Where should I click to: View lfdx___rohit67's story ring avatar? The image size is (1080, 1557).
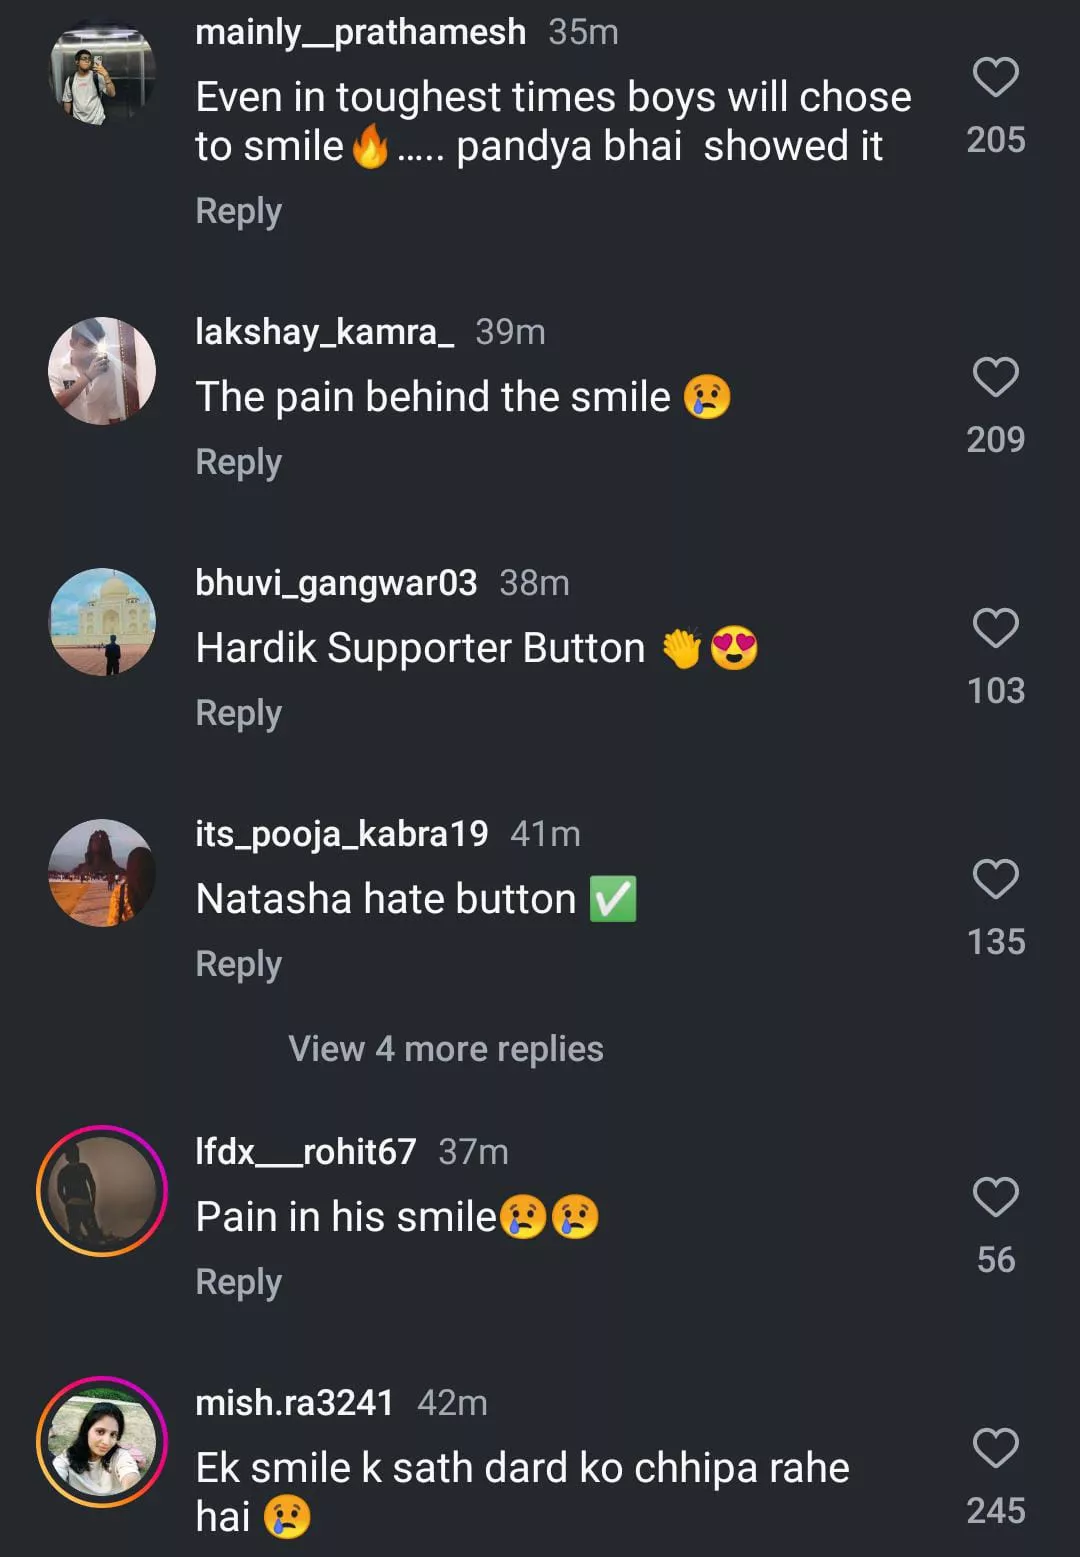pyautogui.click(x=102, y=1191)
